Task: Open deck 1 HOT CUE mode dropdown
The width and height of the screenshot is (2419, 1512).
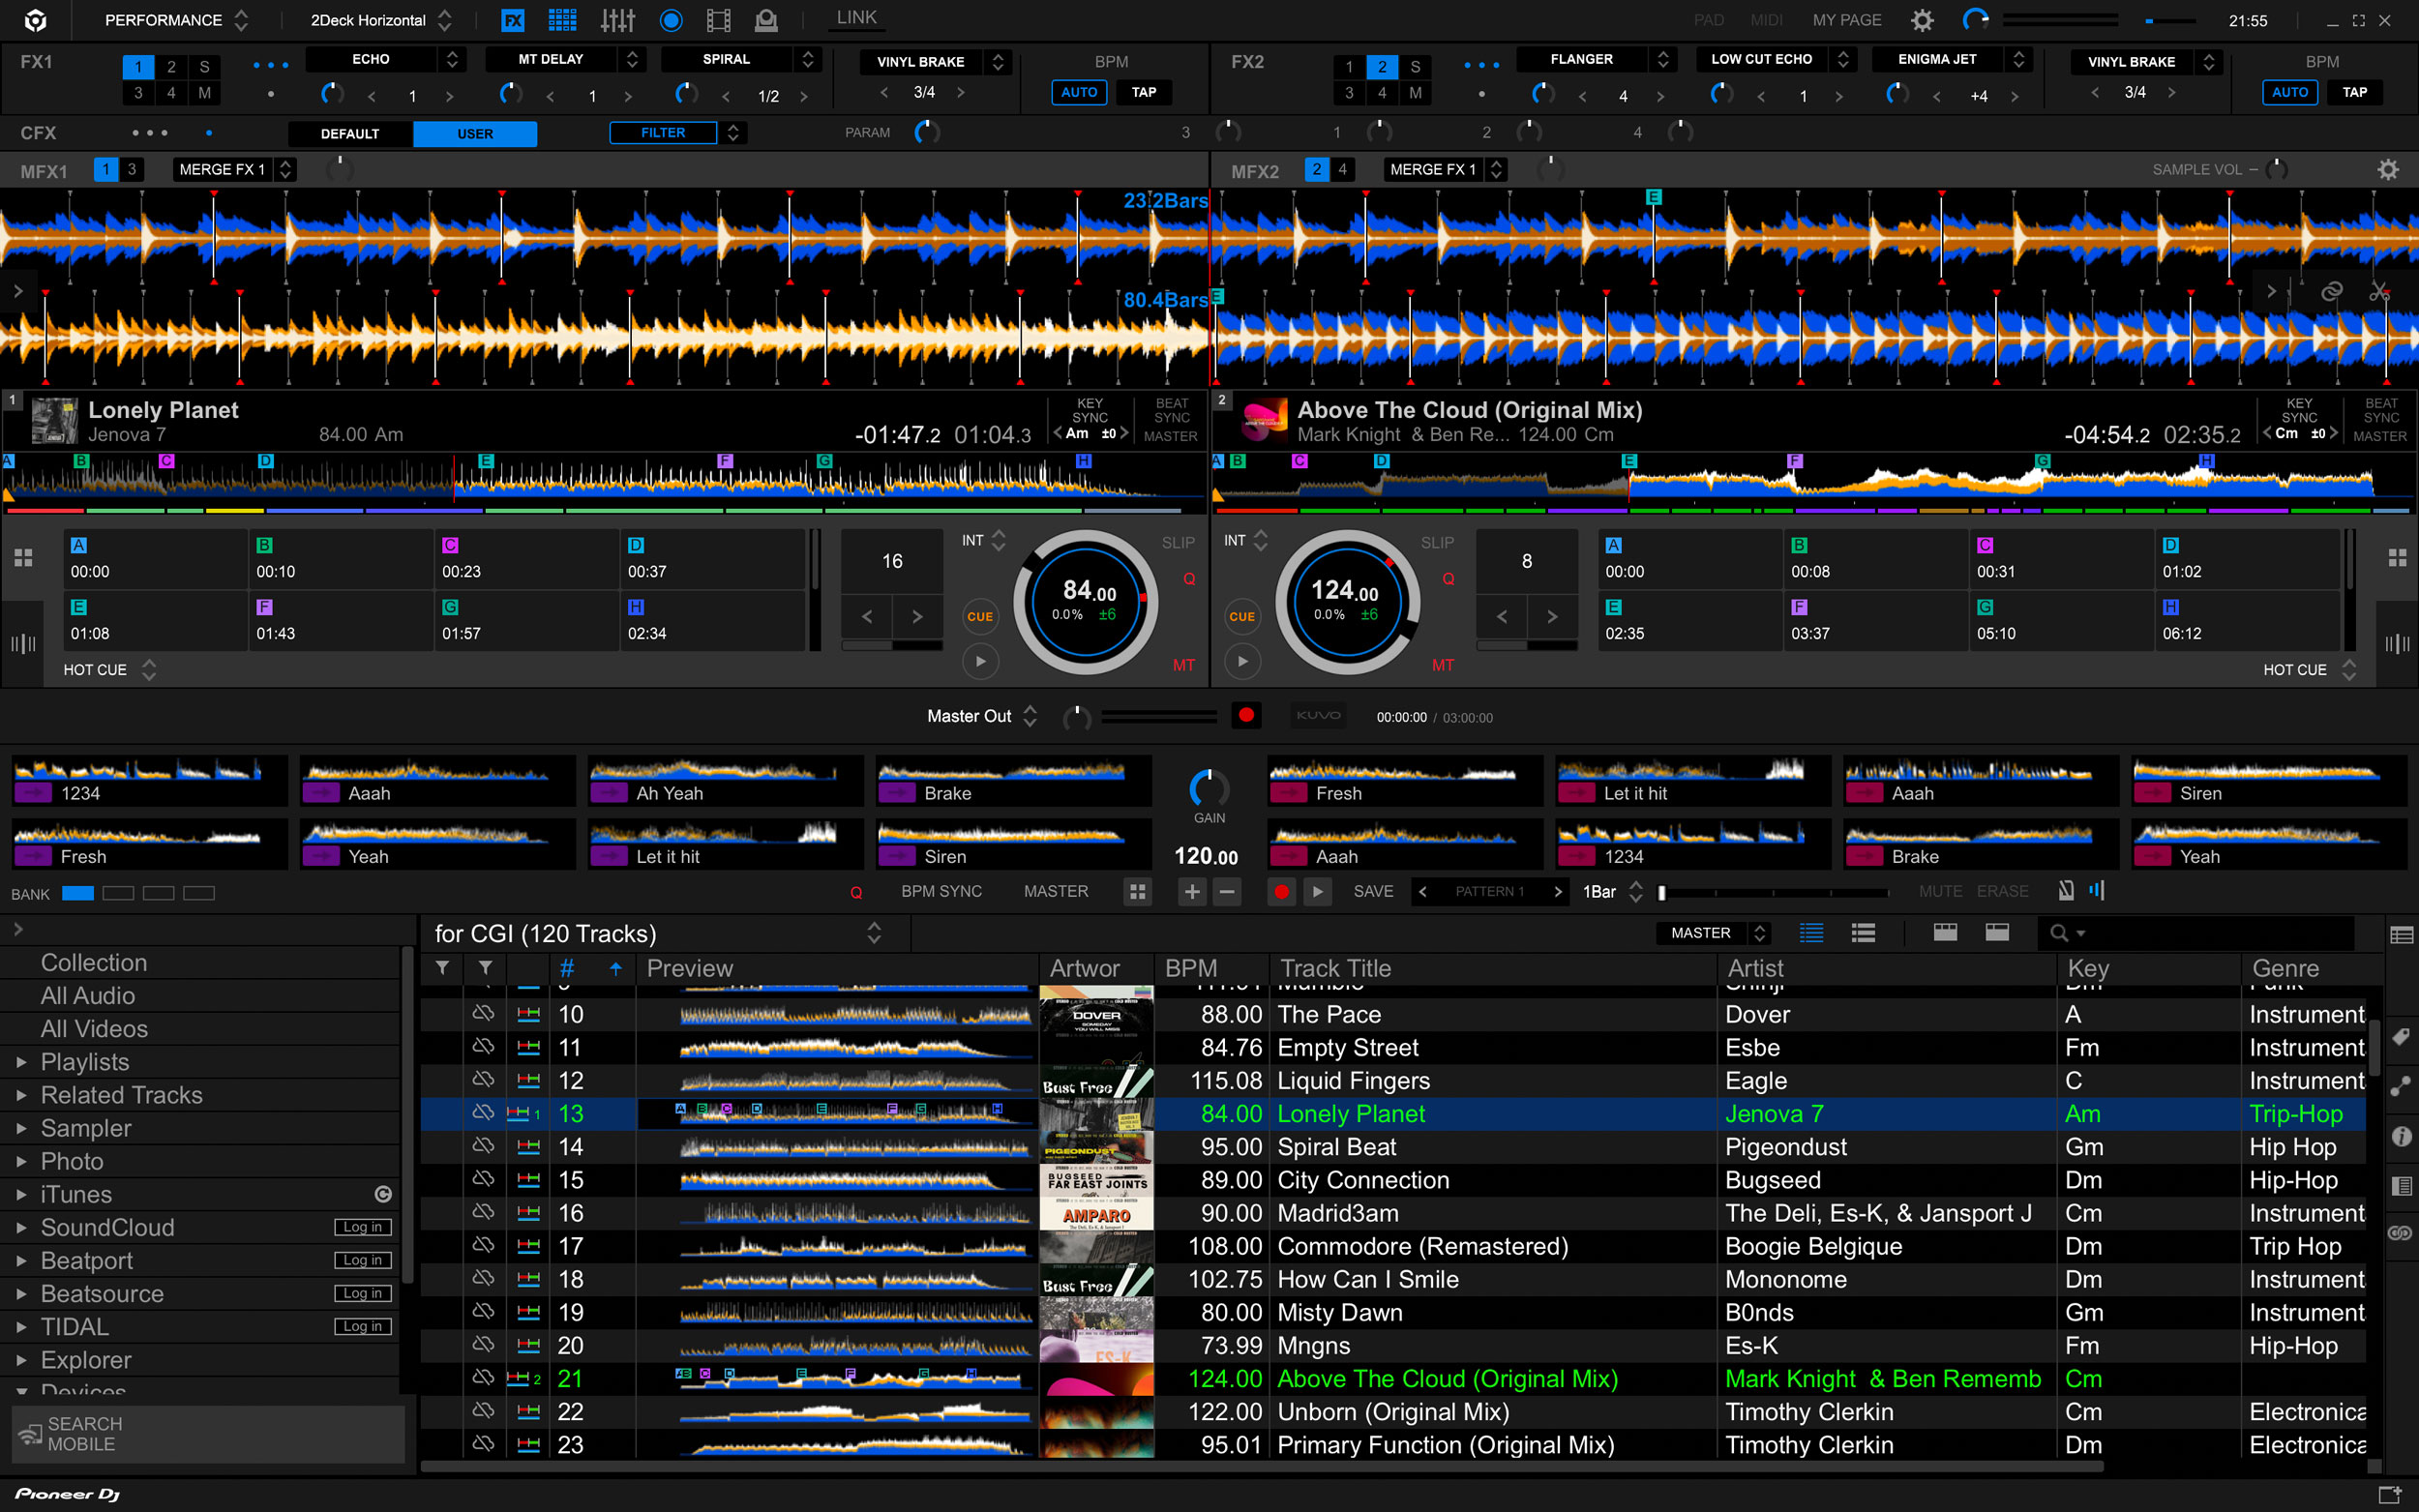Action: coord(110,669)
